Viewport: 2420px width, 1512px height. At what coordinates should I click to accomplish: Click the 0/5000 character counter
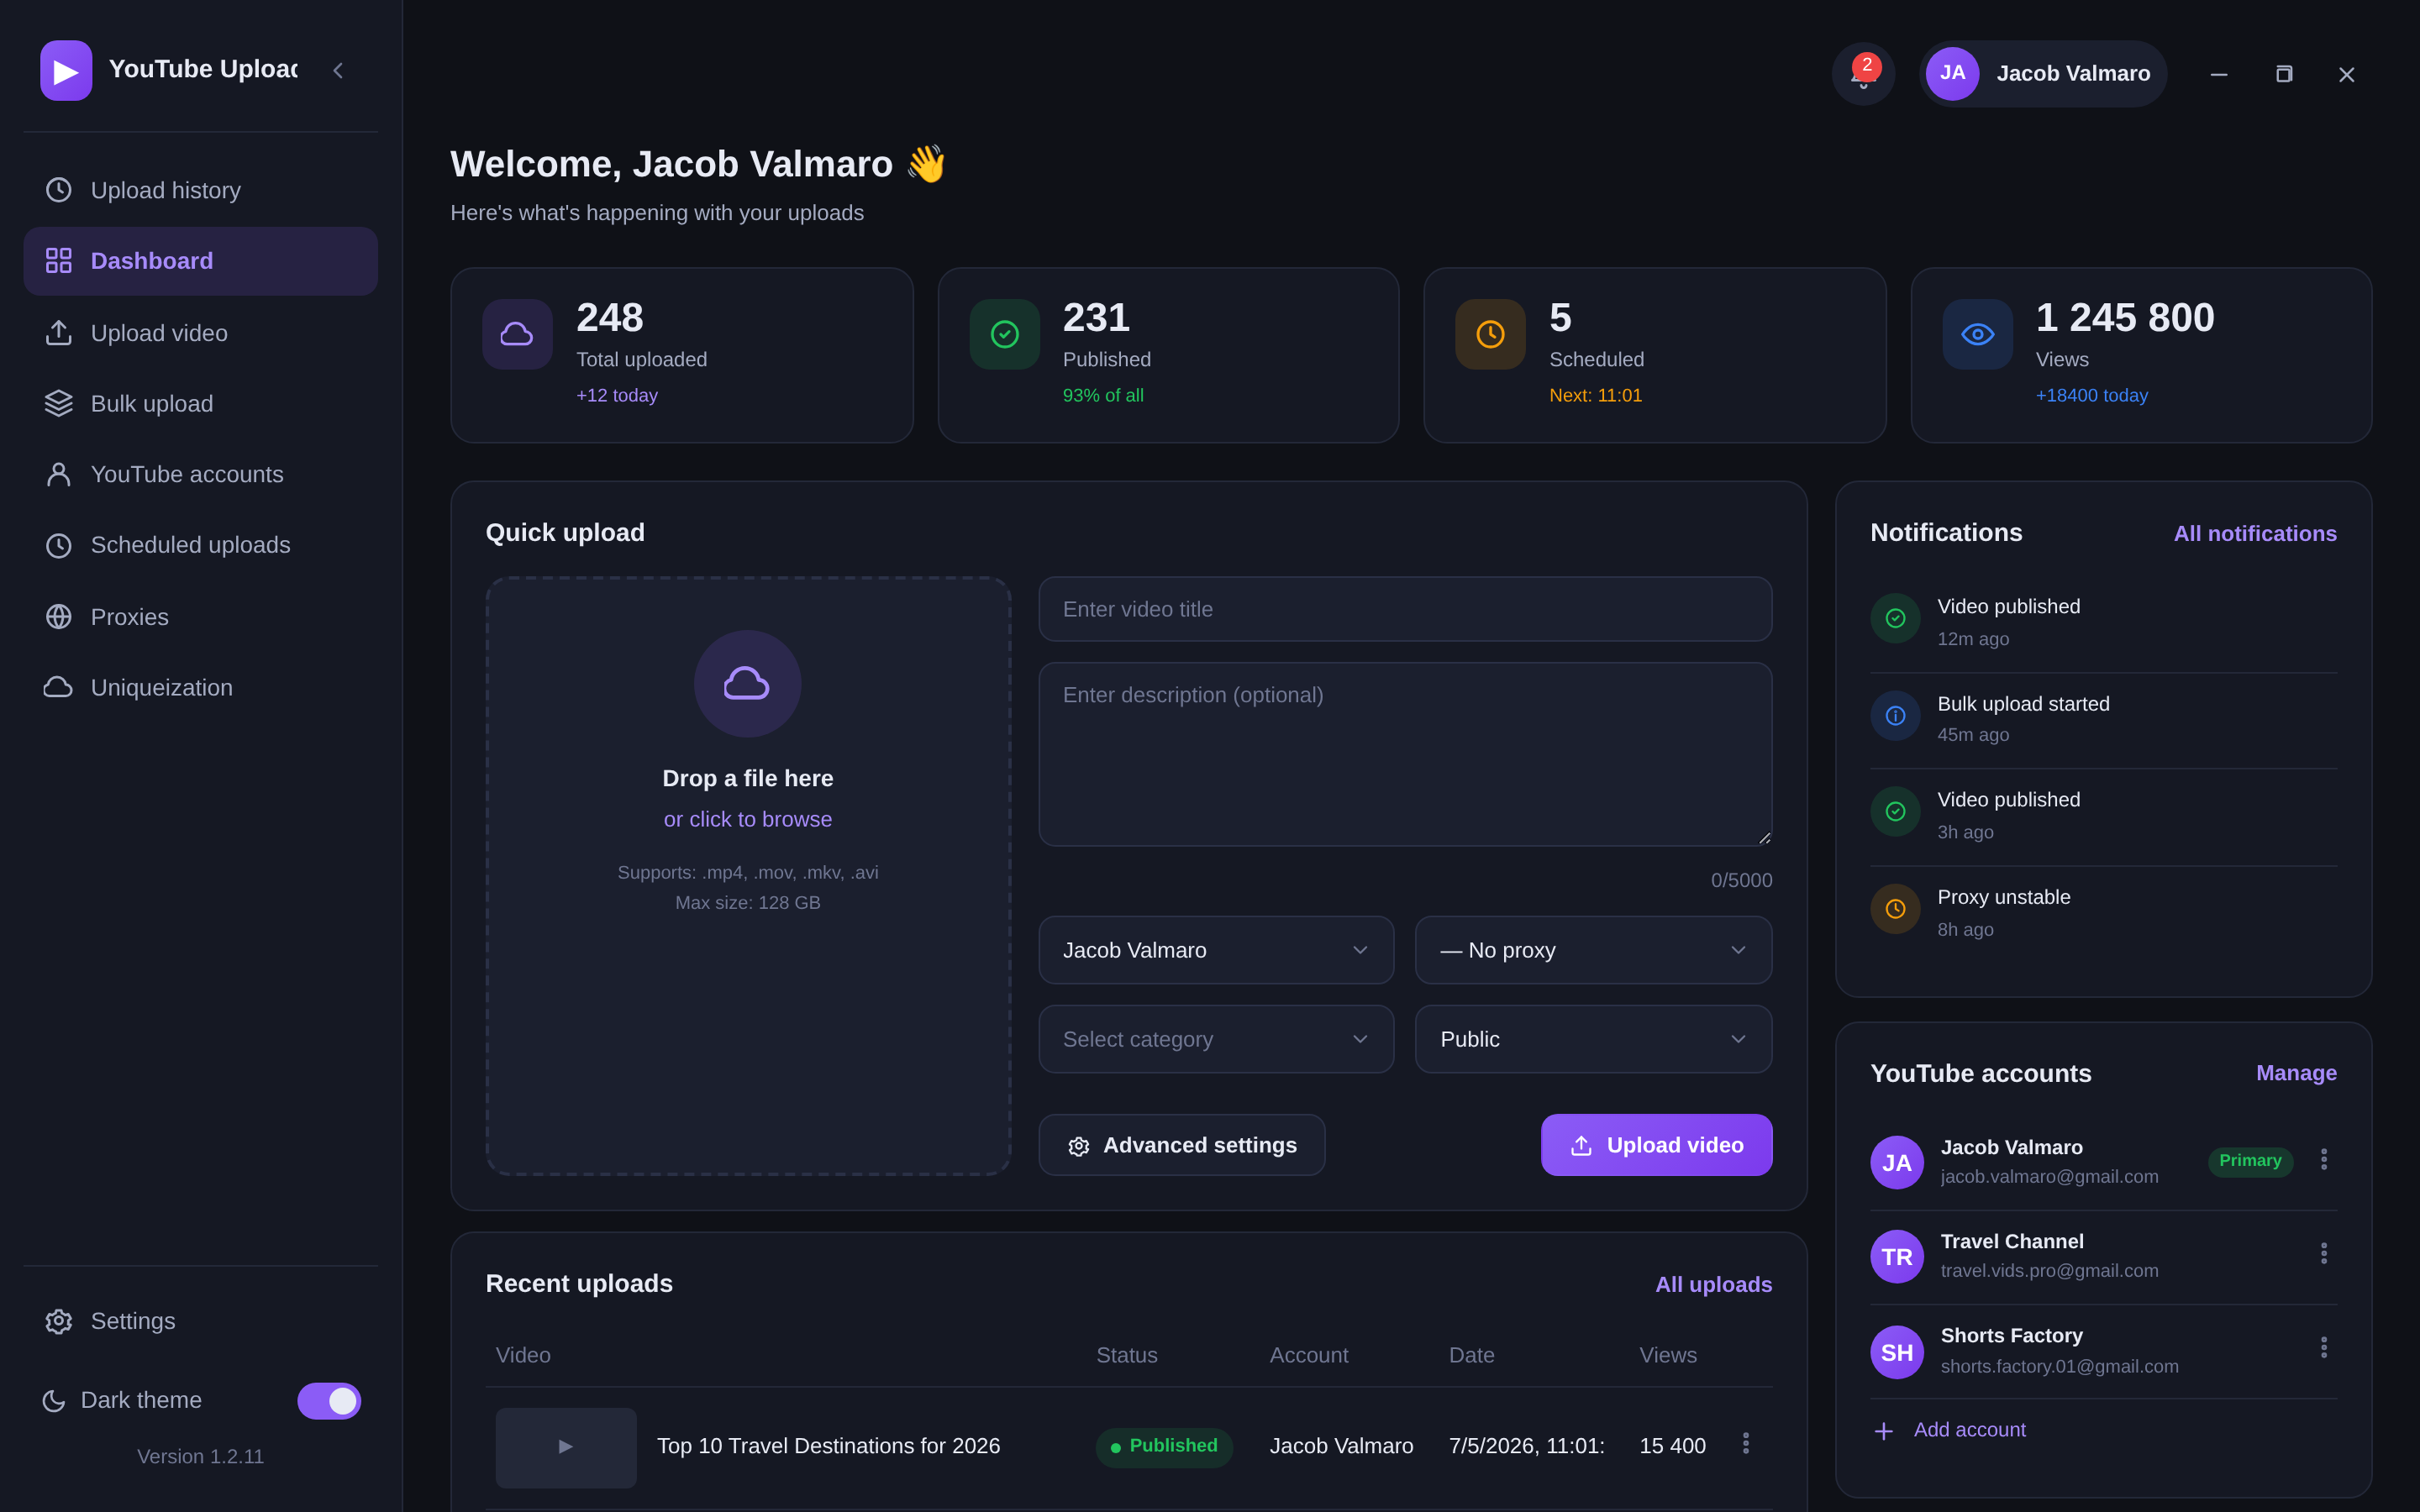point(1741,880)
